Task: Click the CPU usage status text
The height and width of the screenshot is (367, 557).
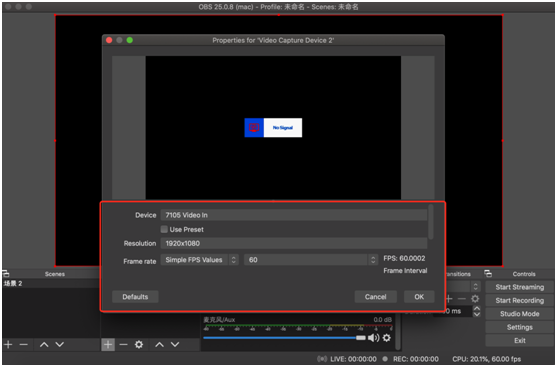Action: [x=486, y=359]
